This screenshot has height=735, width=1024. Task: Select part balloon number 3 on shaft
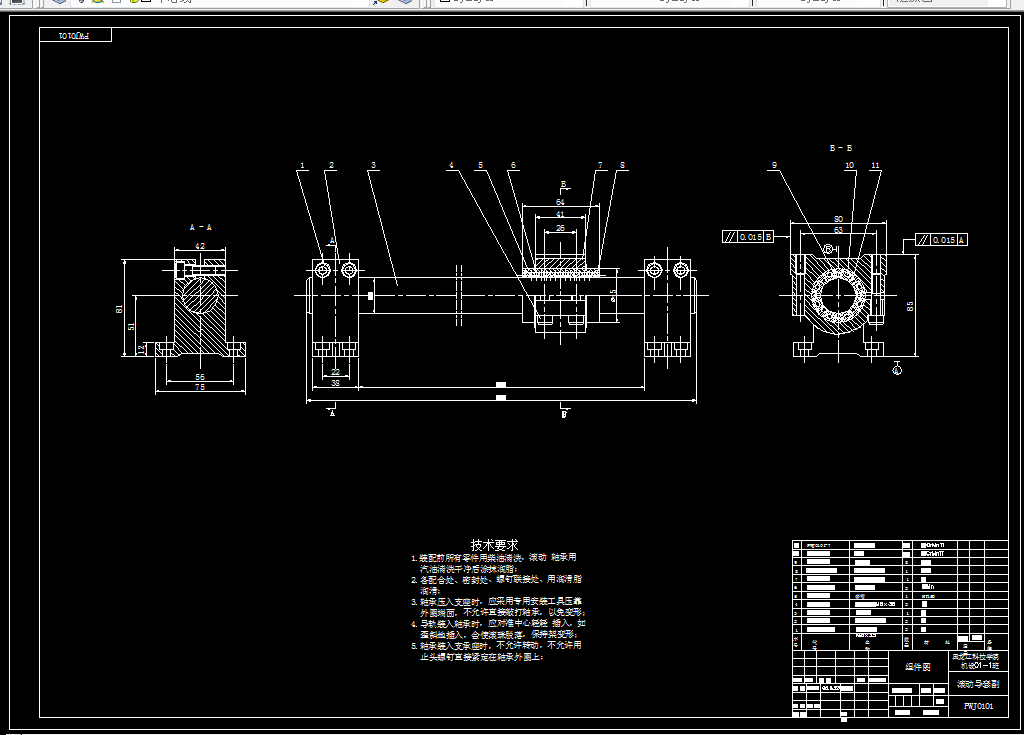374,165
